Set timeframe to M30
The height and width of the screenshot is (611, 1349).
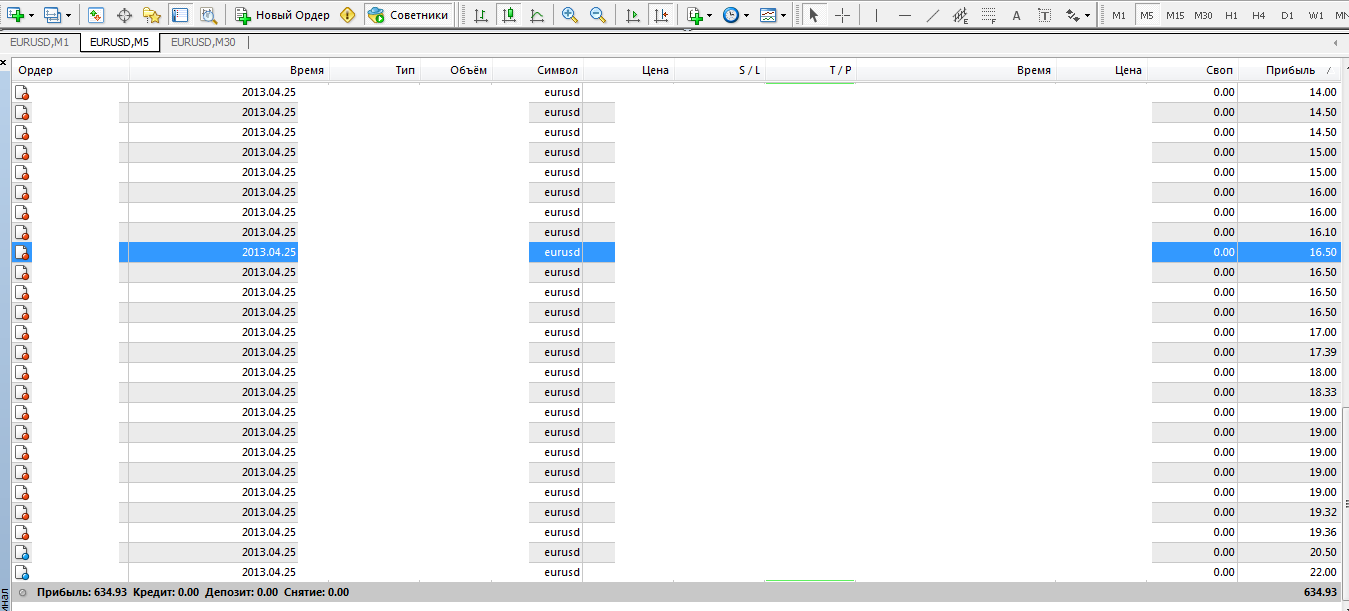pos(1203,15)
